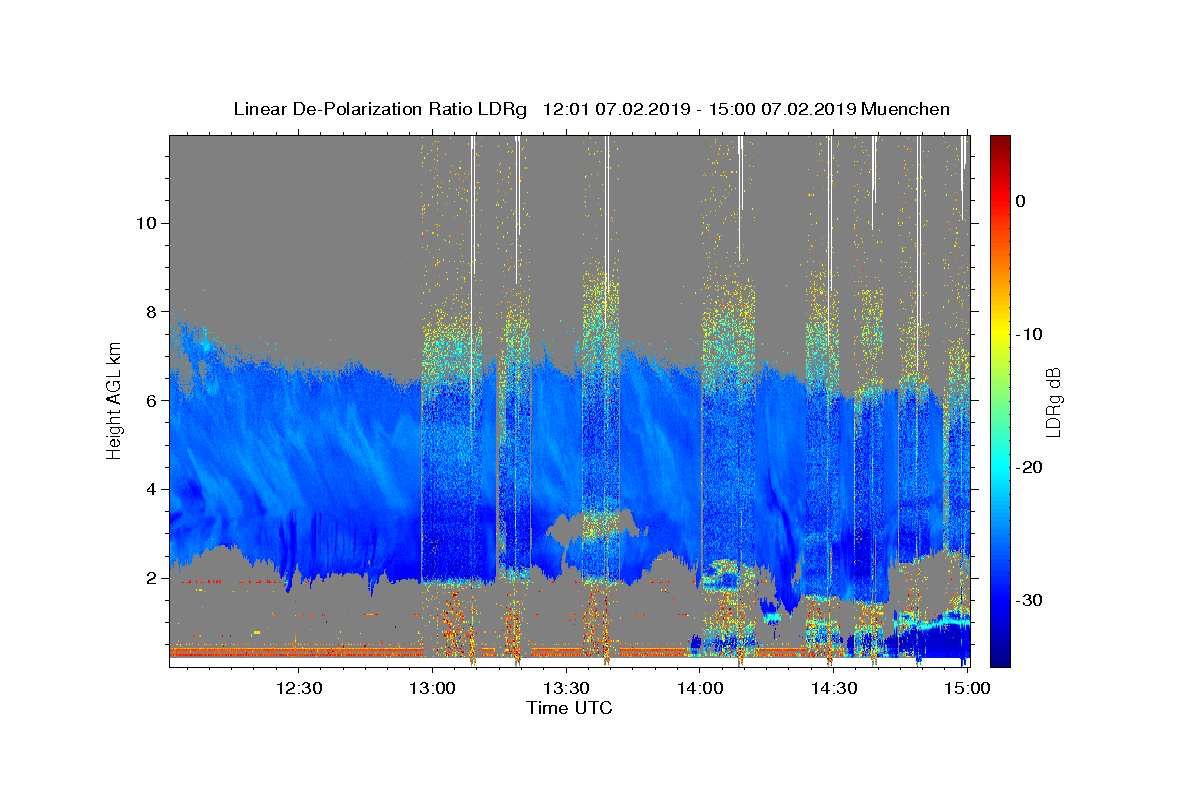This screenshot has width=1200, height=800.
Task: Click the 'LDRg dB' colorbar label
Action: 1053,403
